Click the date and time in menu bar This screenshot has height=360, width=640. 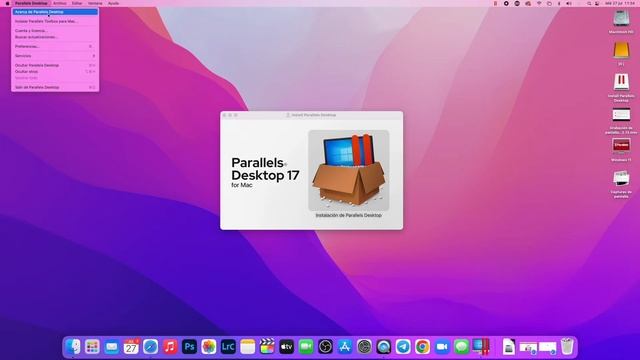tap(620, 3)
